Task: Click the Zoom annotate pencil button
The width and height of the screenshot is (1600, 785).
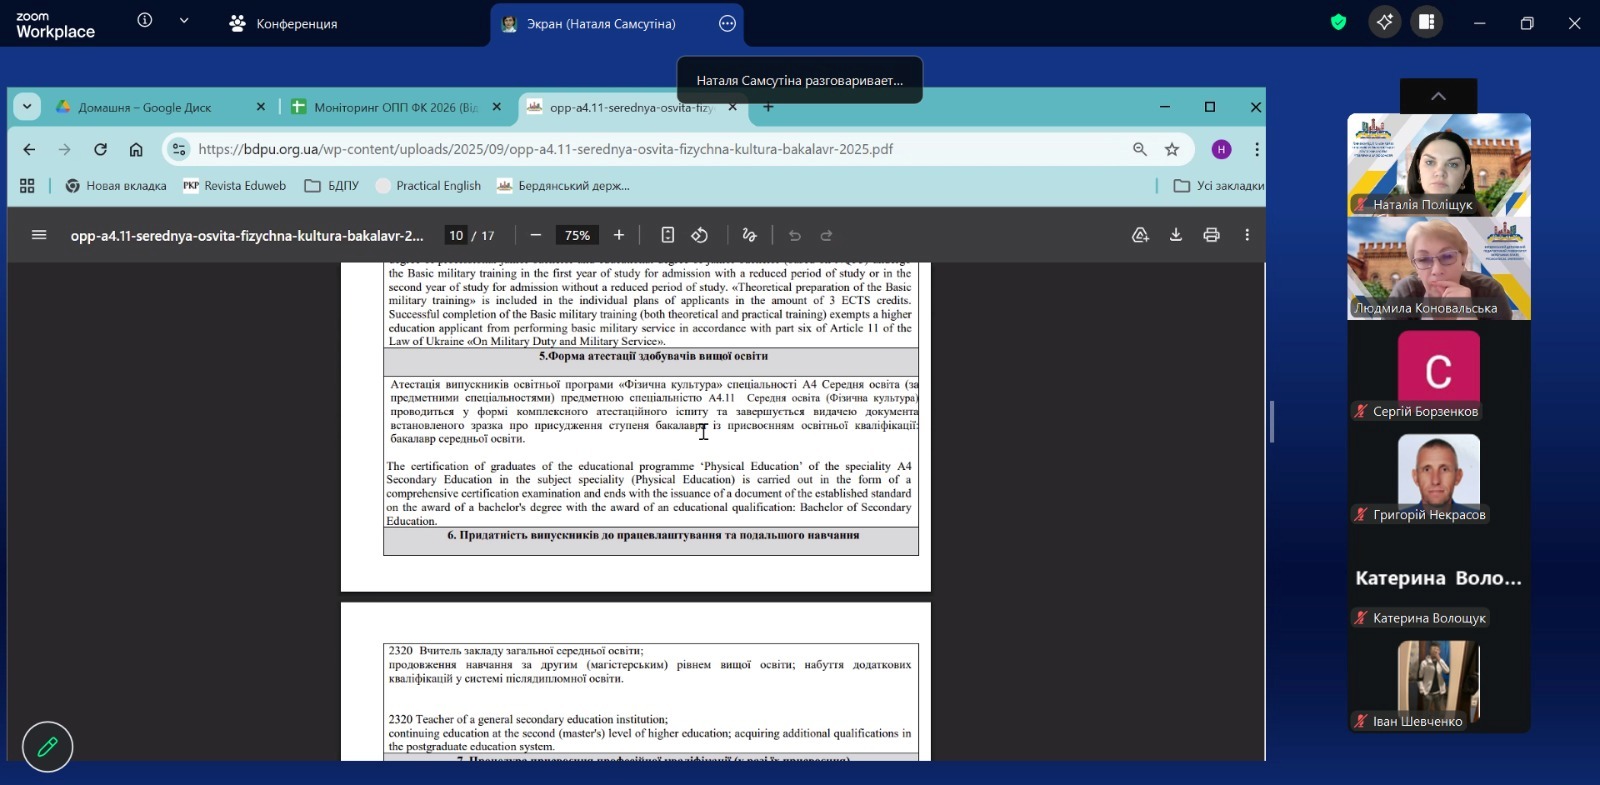Action: (x=47, y=746)
